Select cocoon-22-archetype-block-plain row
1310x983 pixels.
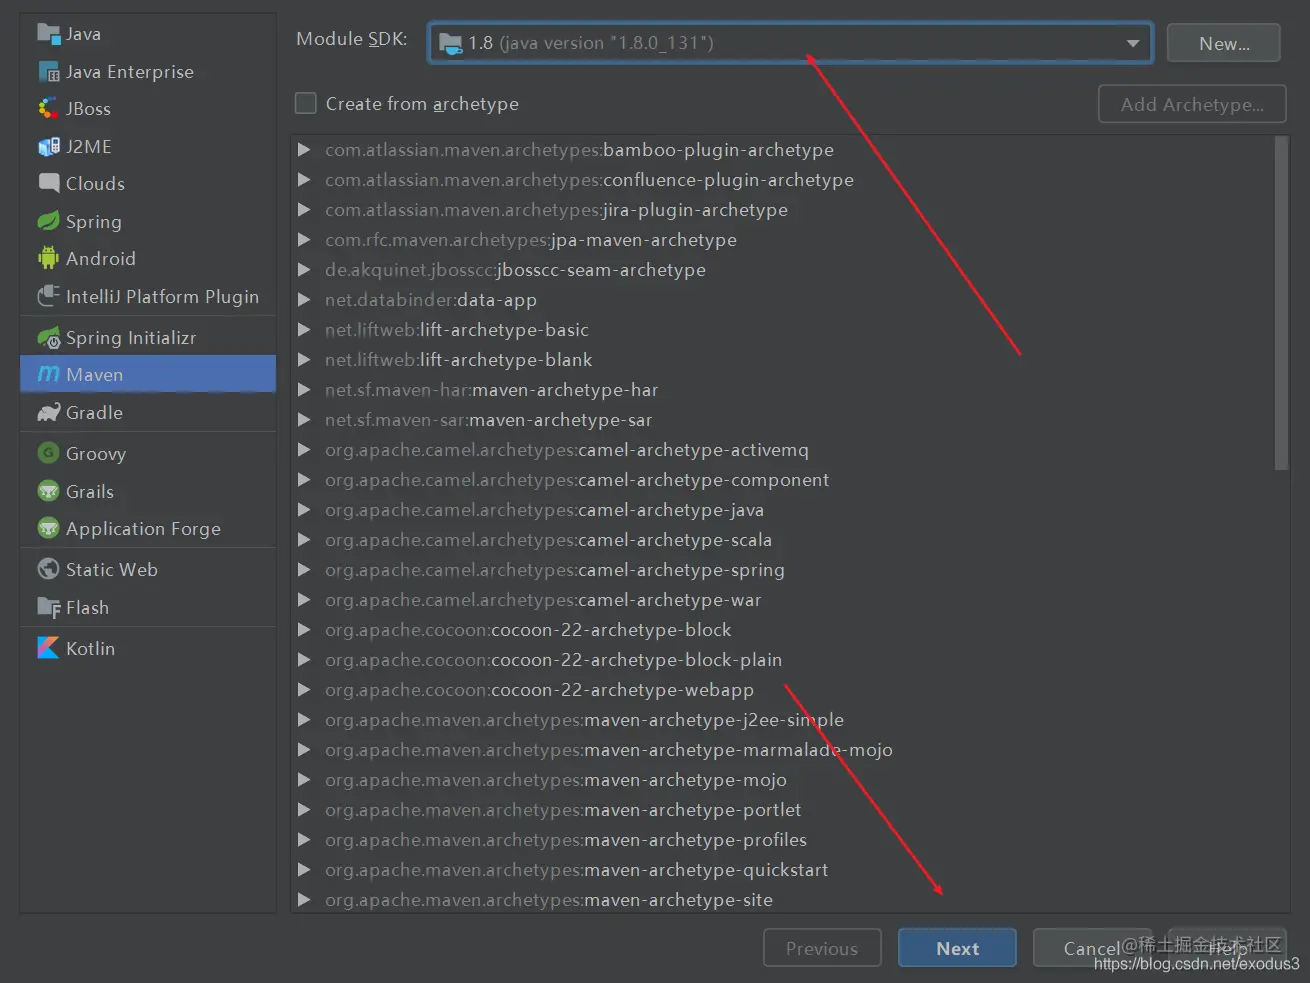click(783, 660)
